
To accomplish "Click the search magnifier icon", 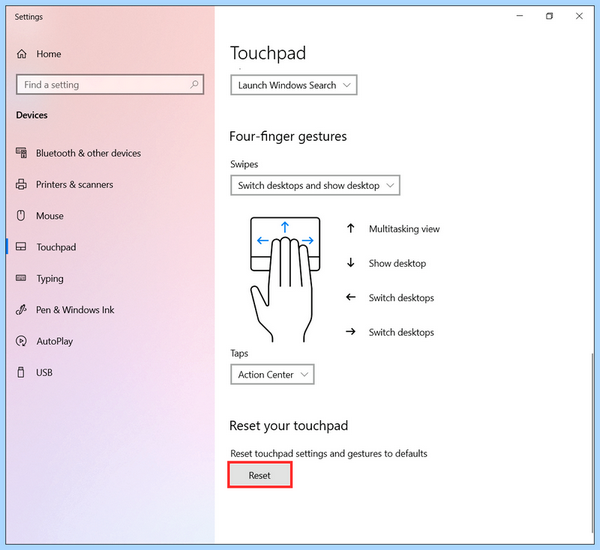I will coord(194,84).
